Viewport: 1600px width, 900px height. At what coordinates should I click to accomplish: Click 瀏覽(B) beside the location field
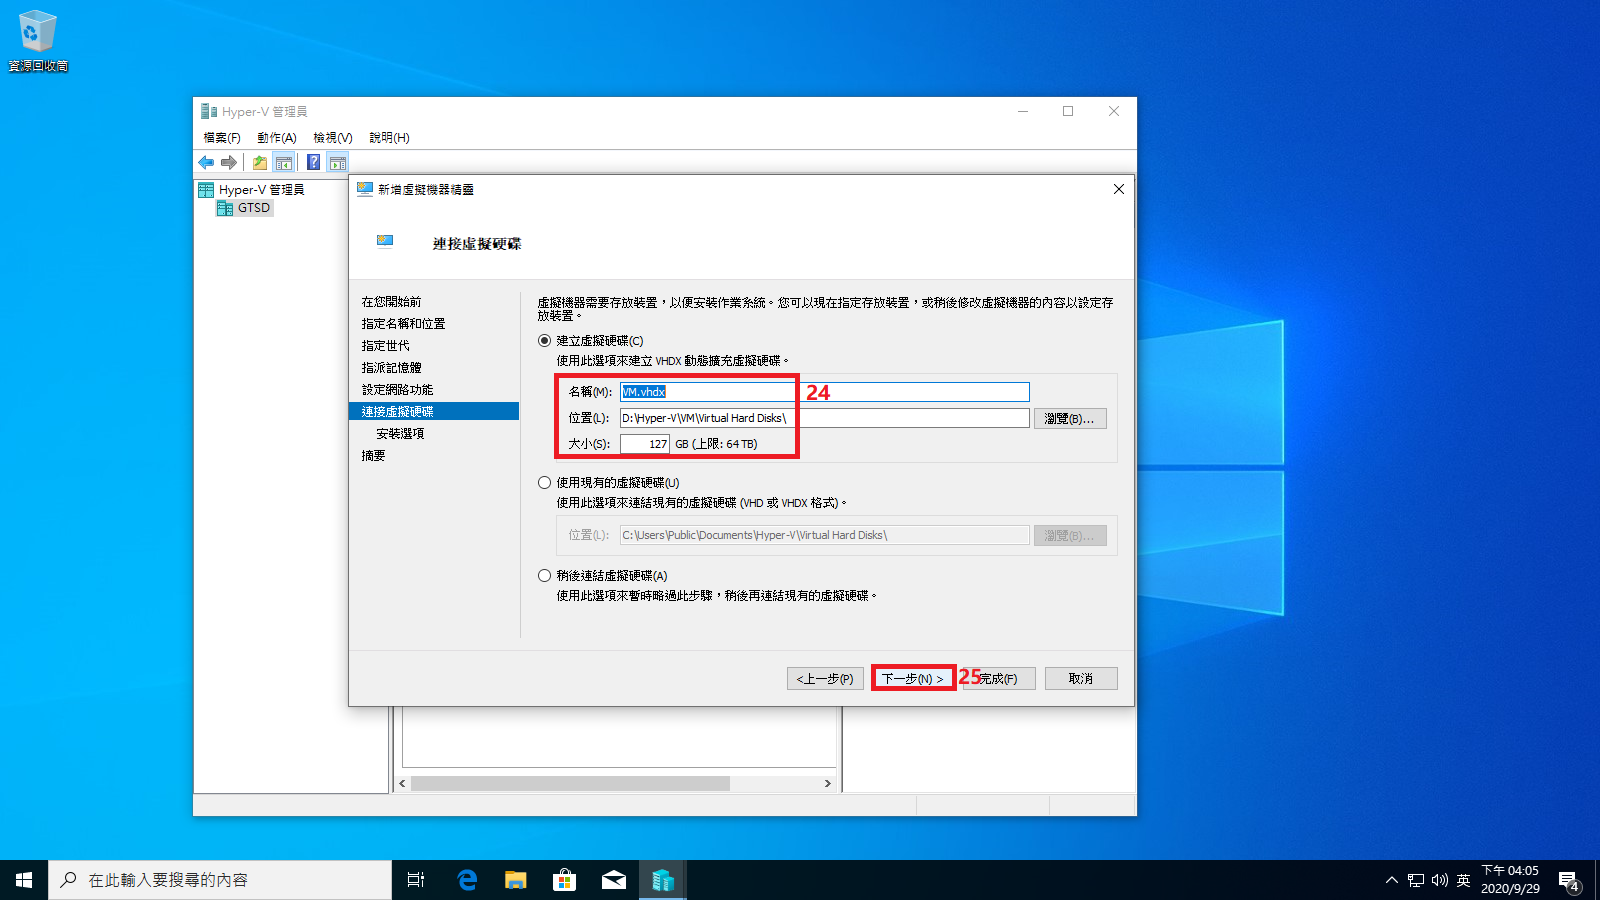pos(1069,419)
